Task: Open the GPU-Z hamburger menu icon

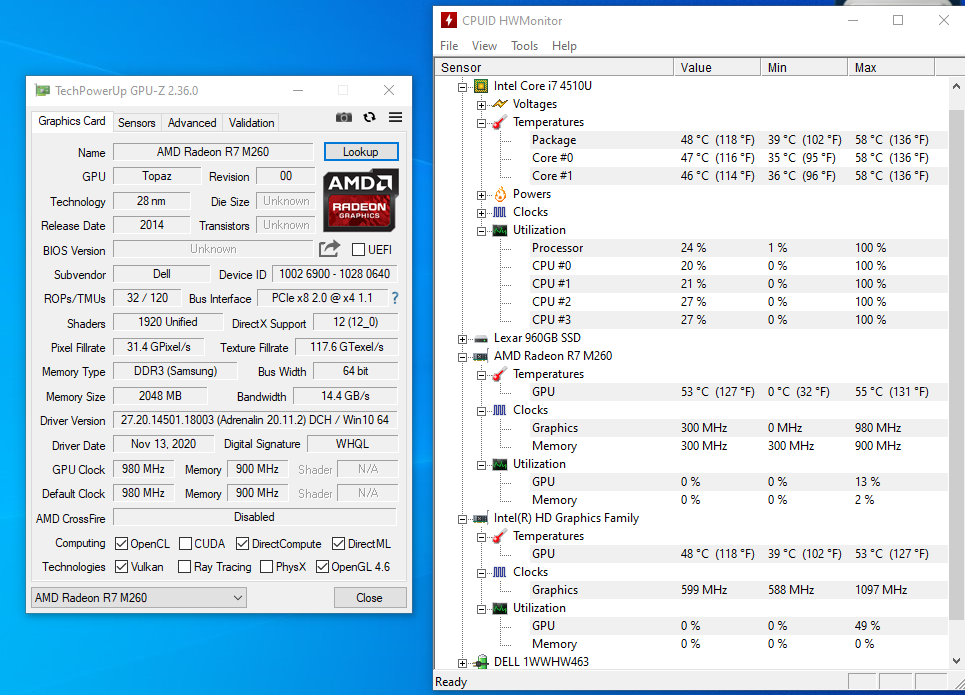Action: (395, 117)
